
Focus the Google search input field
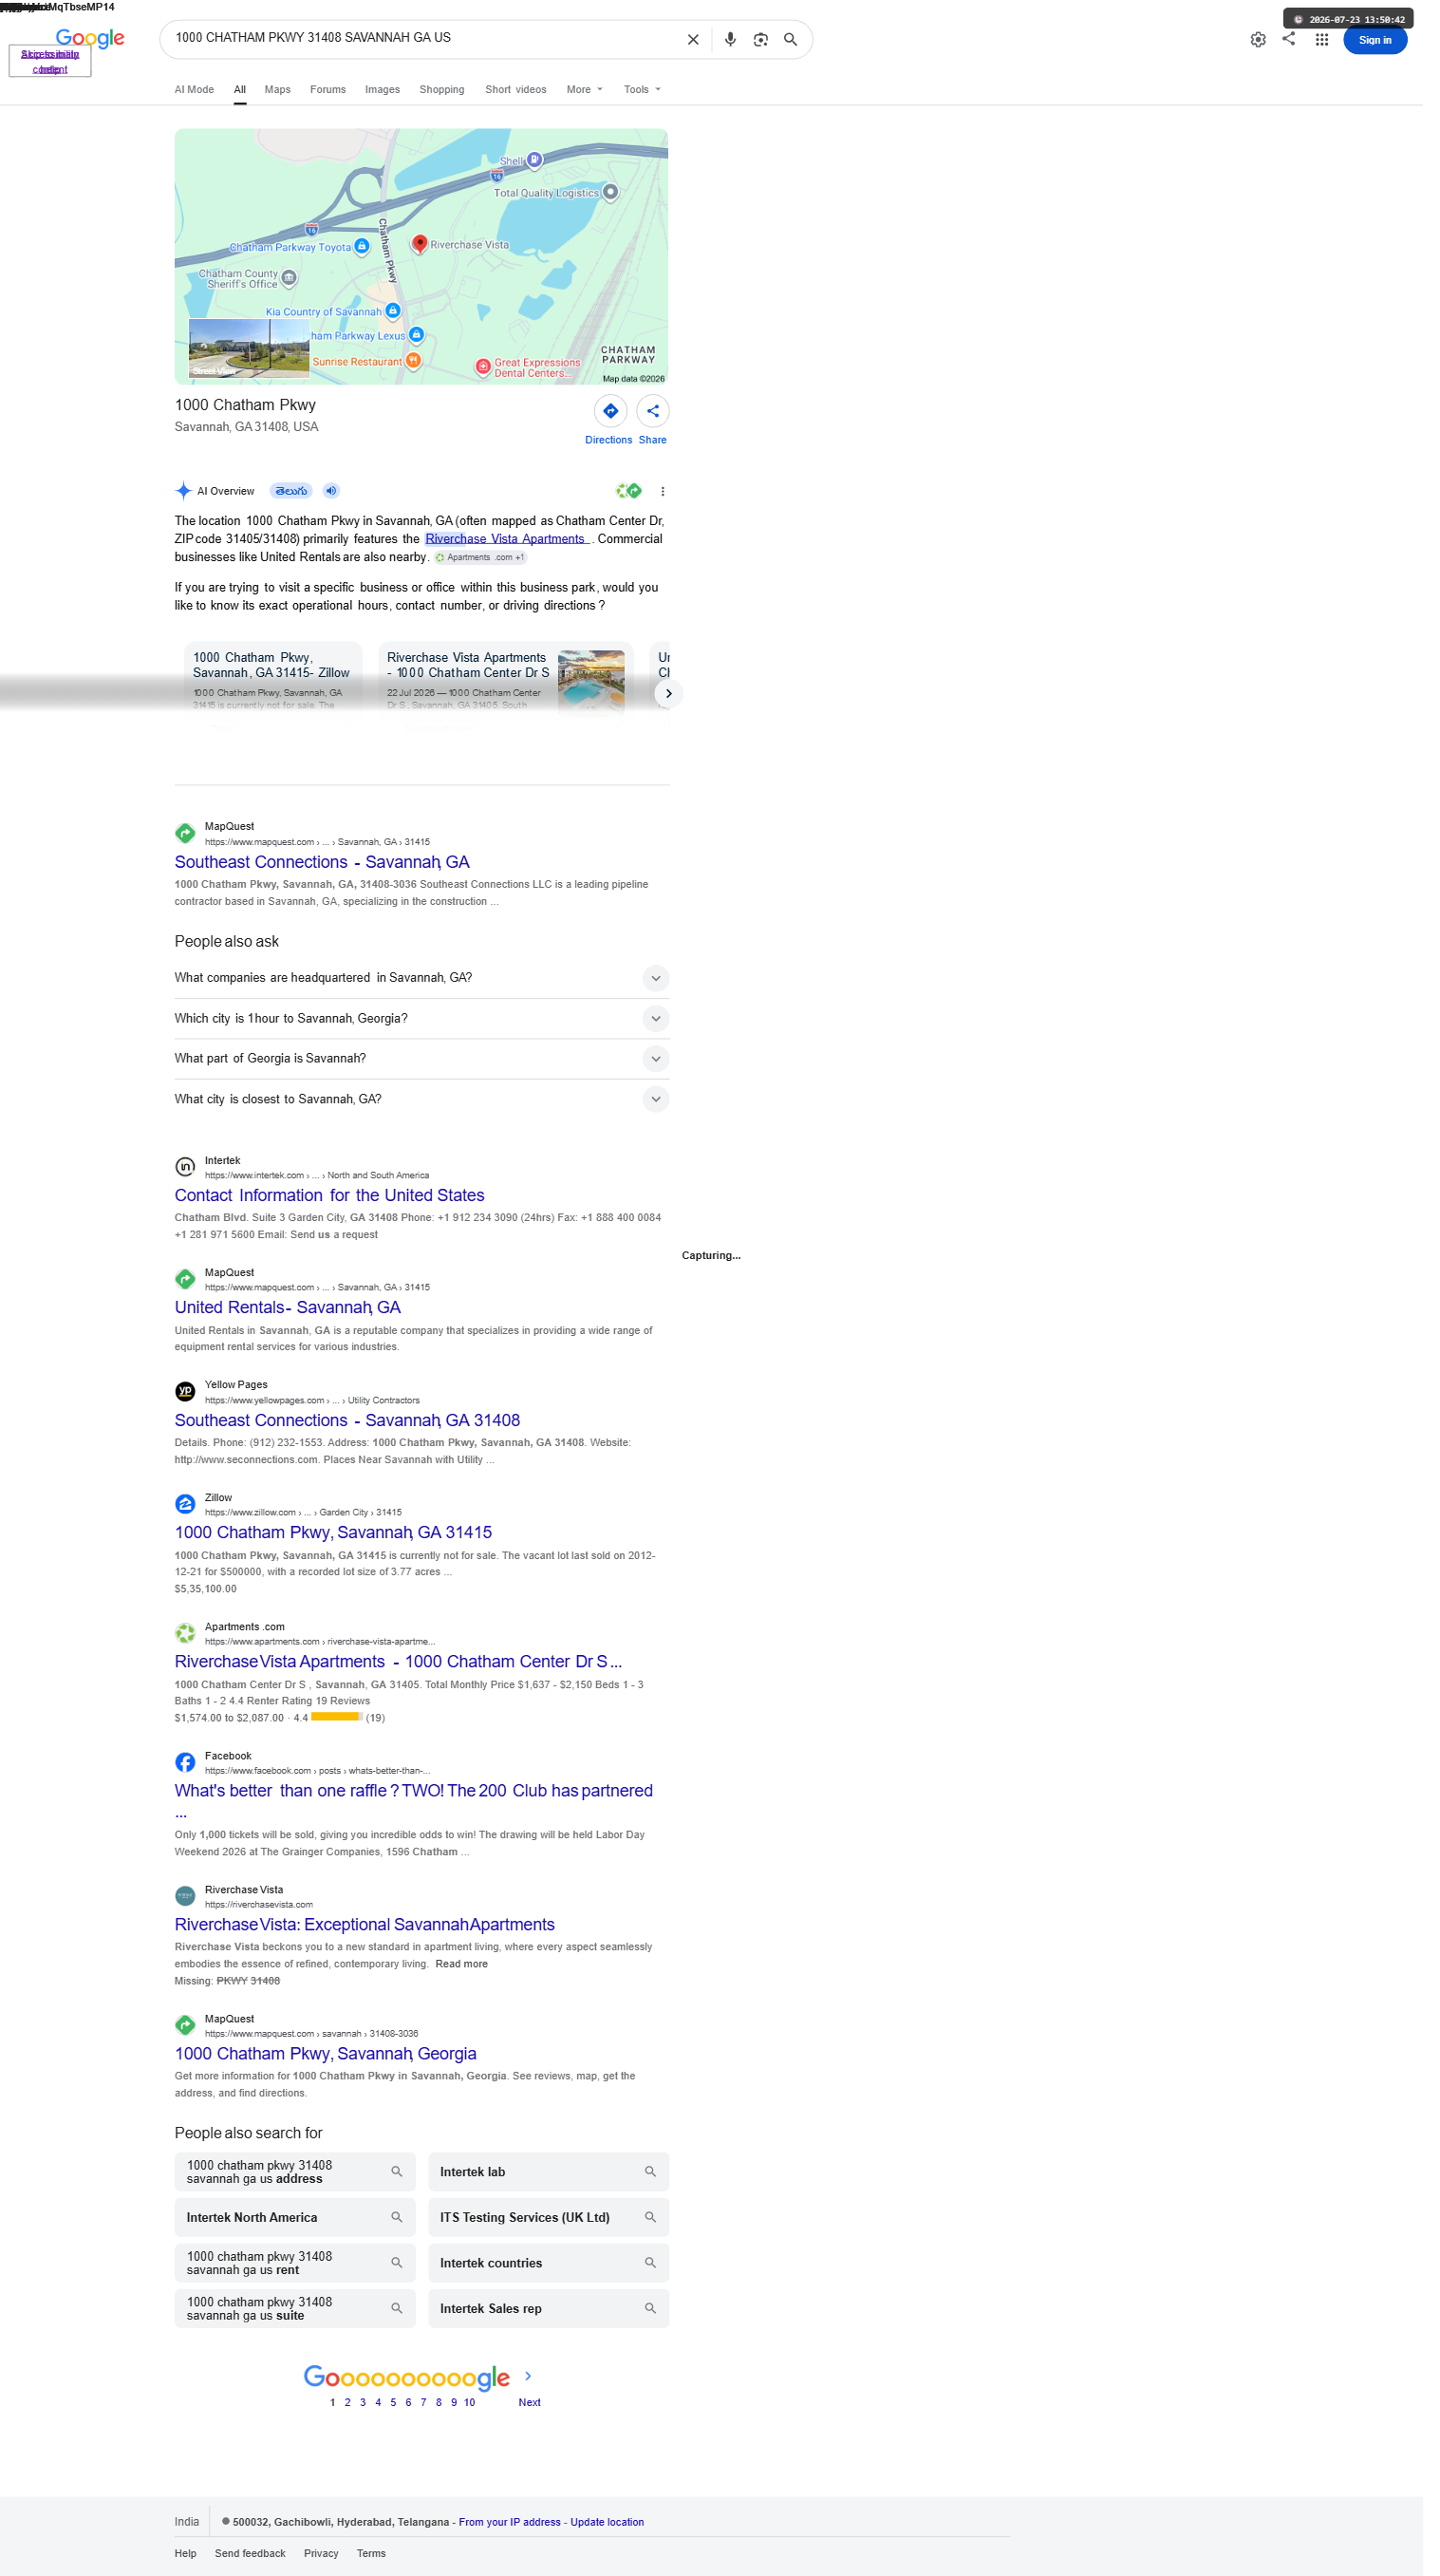[425, 38]
